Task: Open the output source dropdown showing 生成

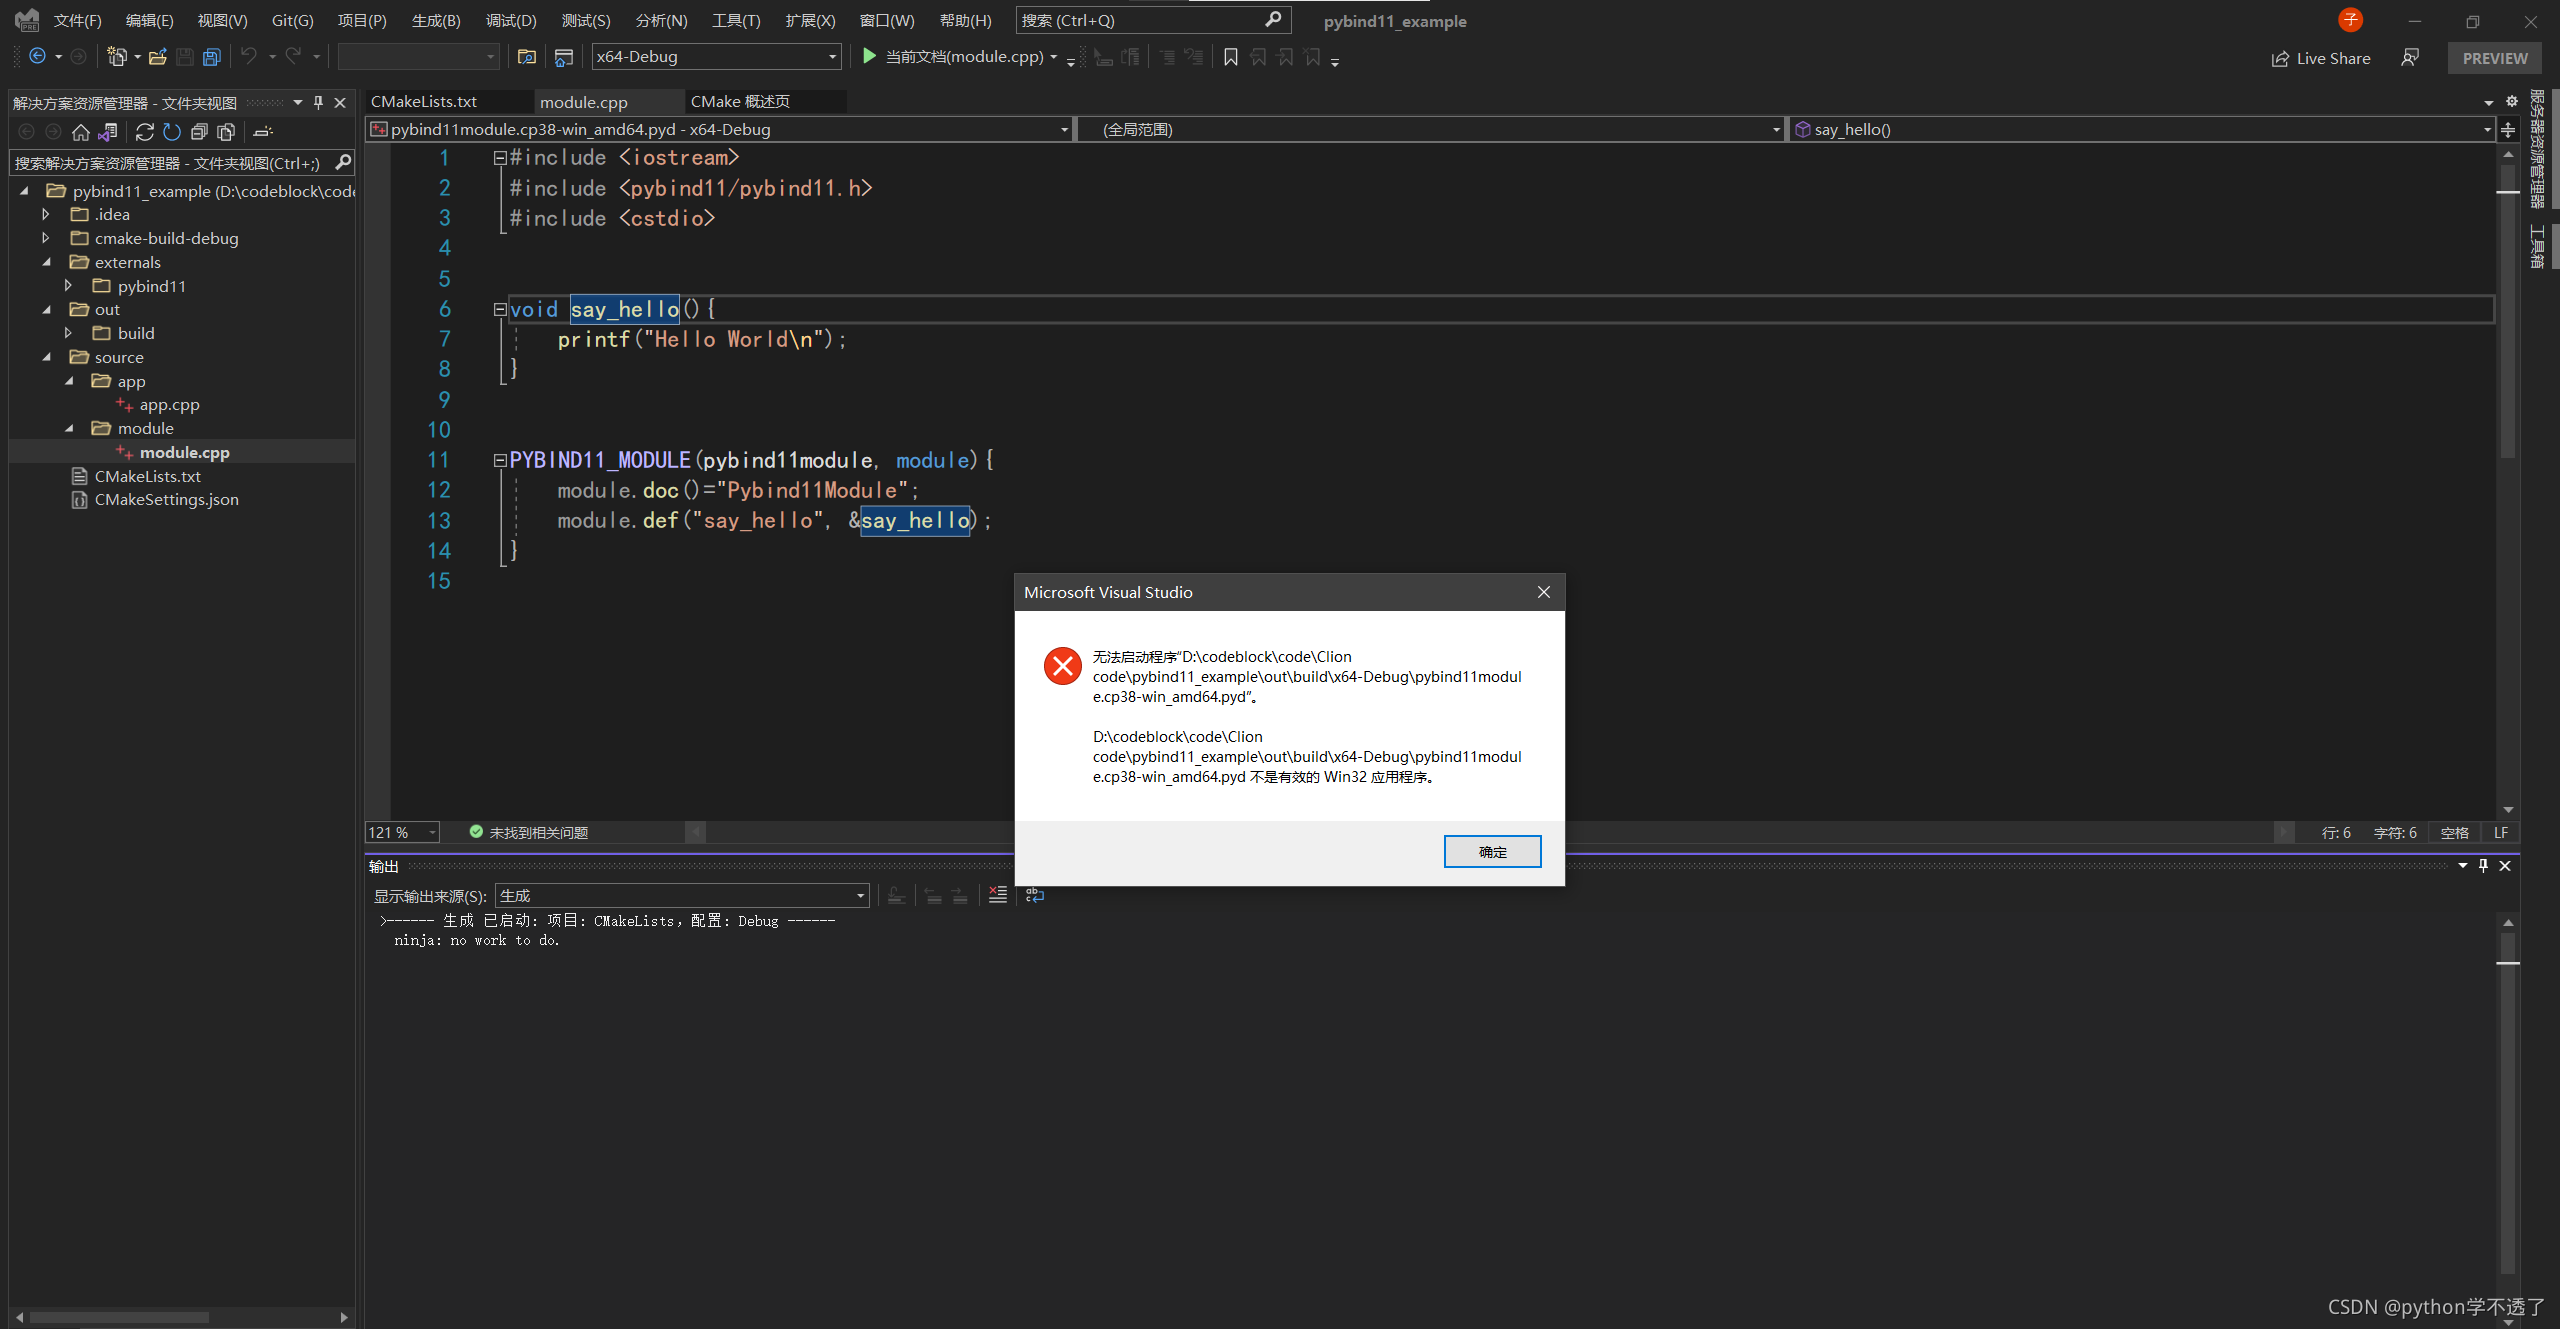Action: click(682, 896)
